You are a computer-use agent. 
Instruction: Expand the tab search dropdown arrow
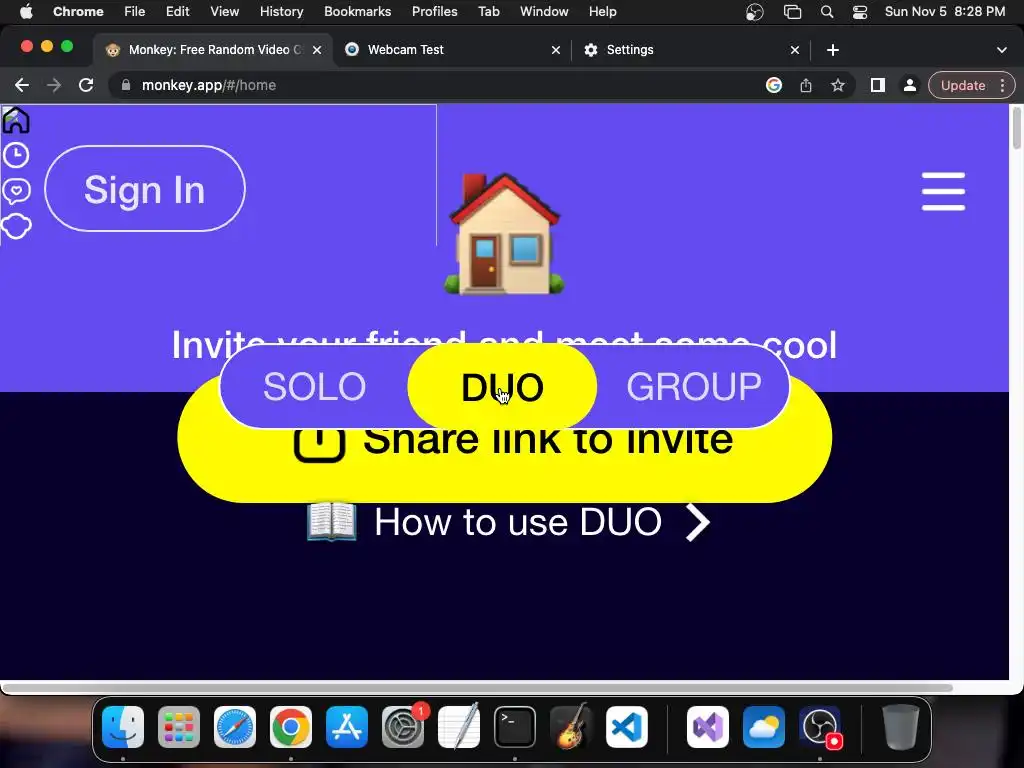pyautogui.click(x=1001, y=50)
